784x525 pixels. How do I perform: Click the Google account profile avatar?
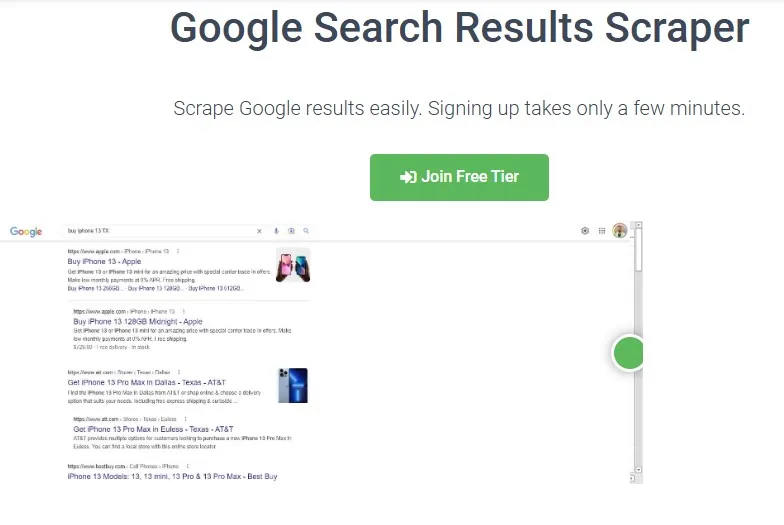620,231
